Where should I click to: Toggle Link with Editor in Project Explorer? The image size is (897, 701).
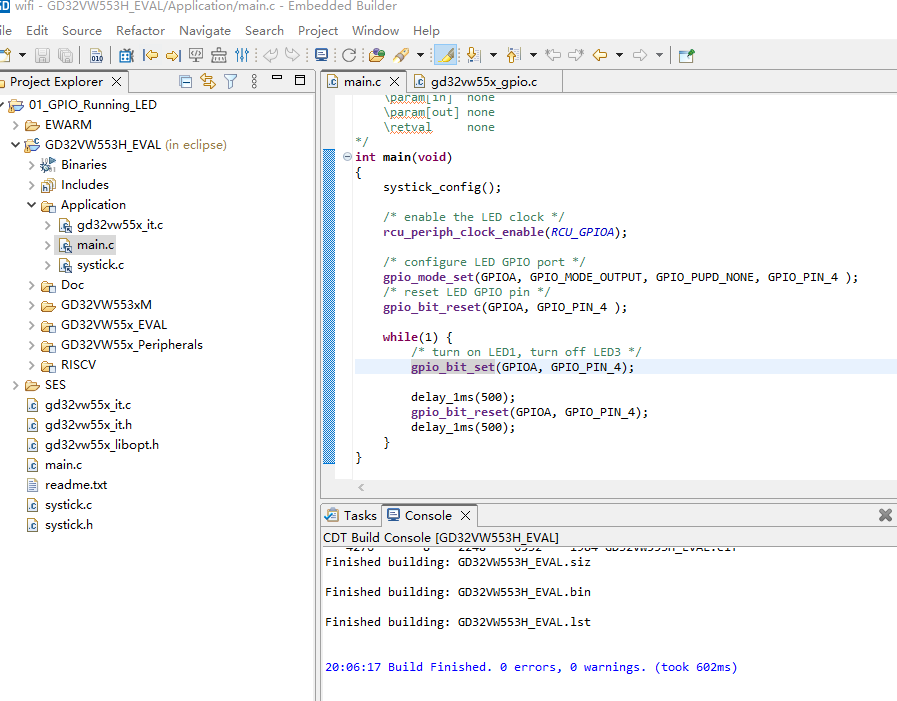click(x=208, y=82)
